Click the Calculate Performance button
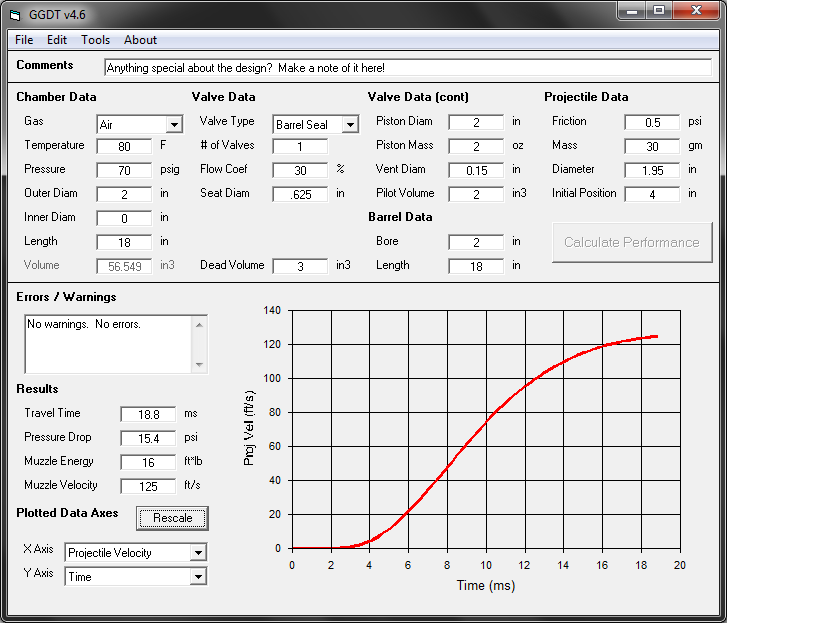The height and width of the screenshot is (623, 819). tap(632, 242)
